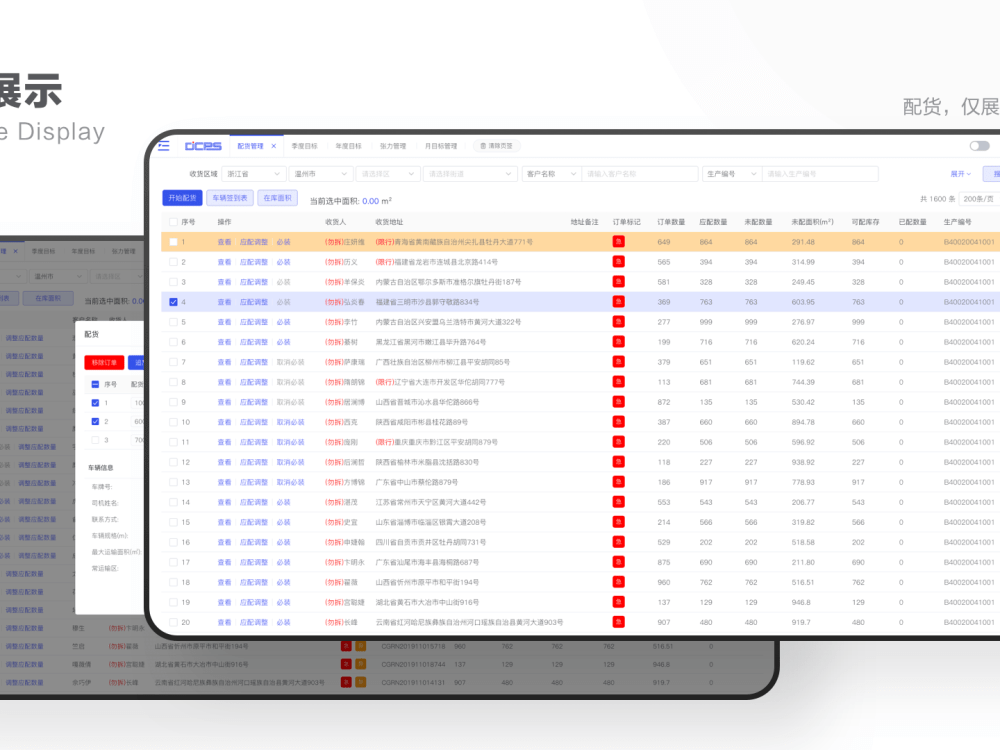Click the red 急 flag in row 4

(618, 302)
